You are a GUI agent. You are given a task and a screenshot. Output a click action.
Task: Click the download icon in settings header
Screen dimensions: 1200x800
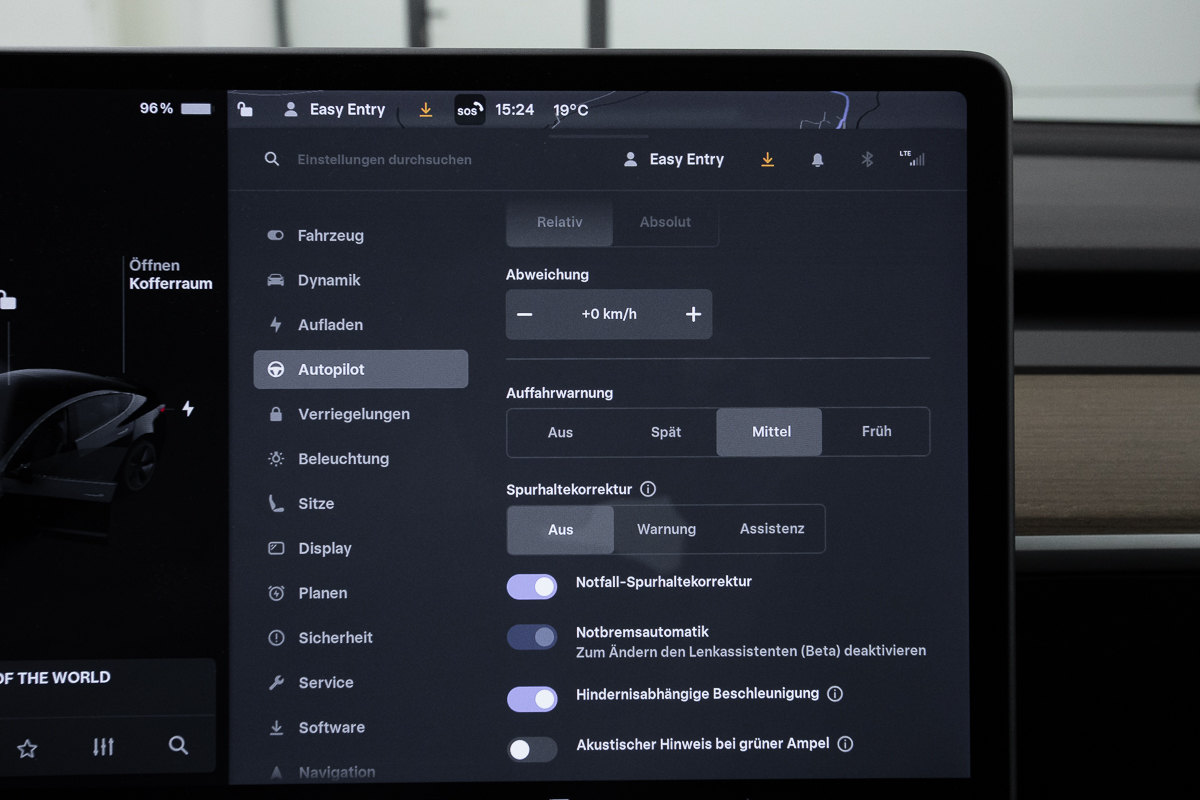pos(768,159)
